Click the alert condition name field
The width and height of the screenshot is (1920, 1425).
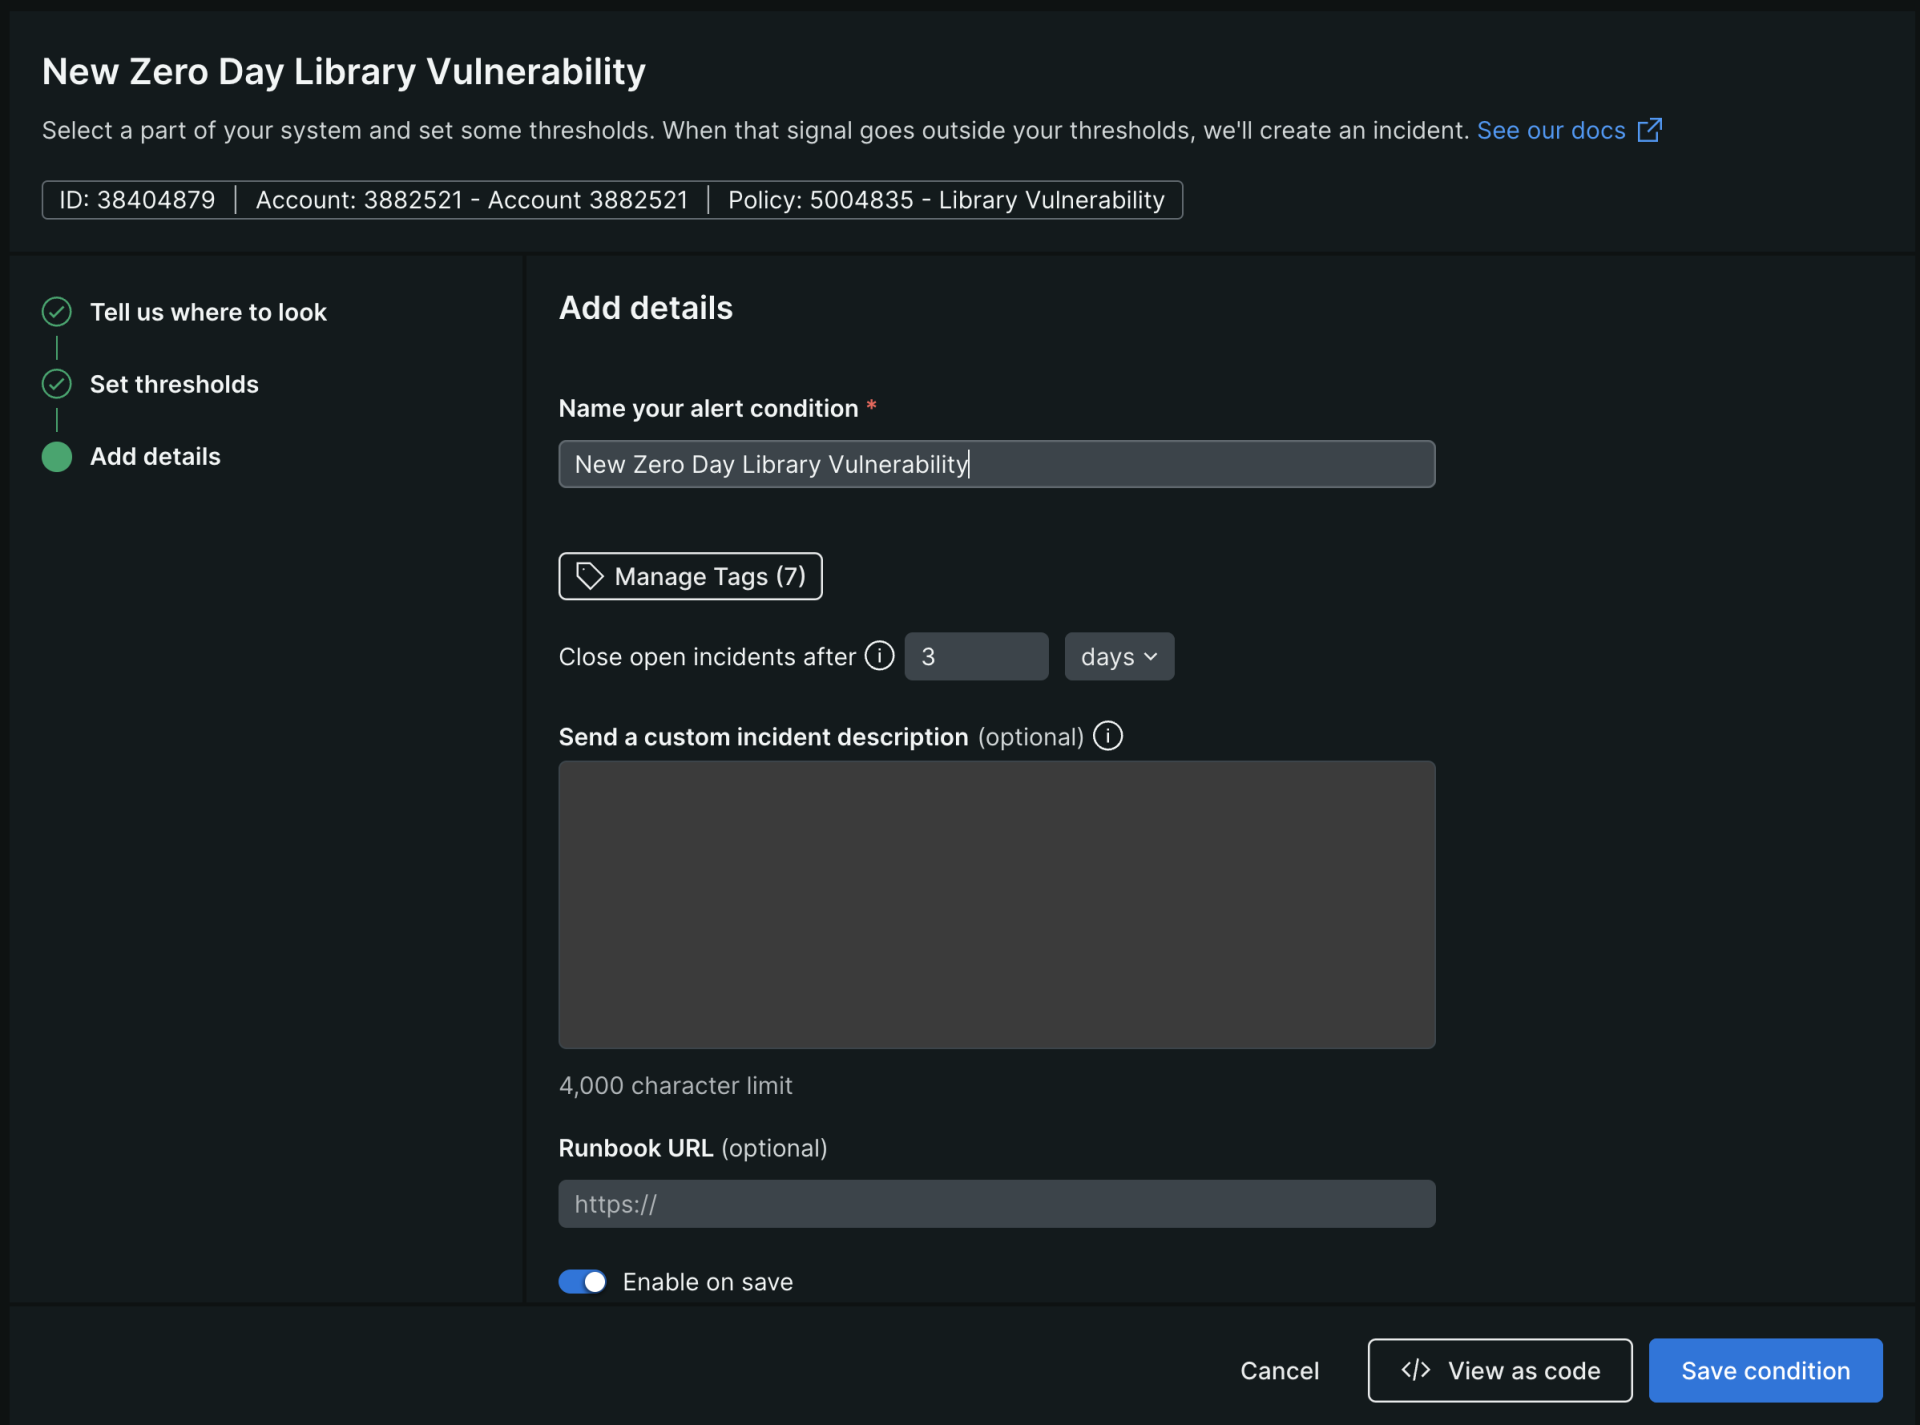tap(996, 463)
